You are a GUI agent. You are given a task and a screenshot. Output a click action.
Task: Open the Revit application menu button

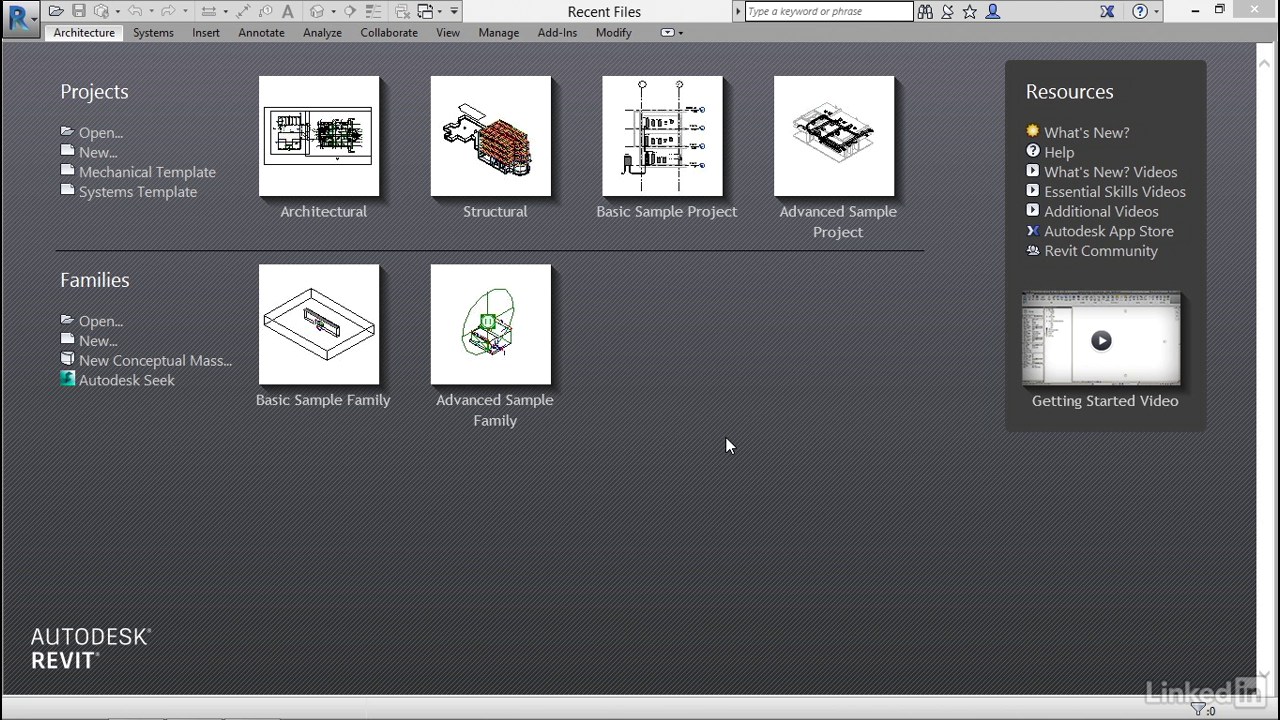pos(20,18)
